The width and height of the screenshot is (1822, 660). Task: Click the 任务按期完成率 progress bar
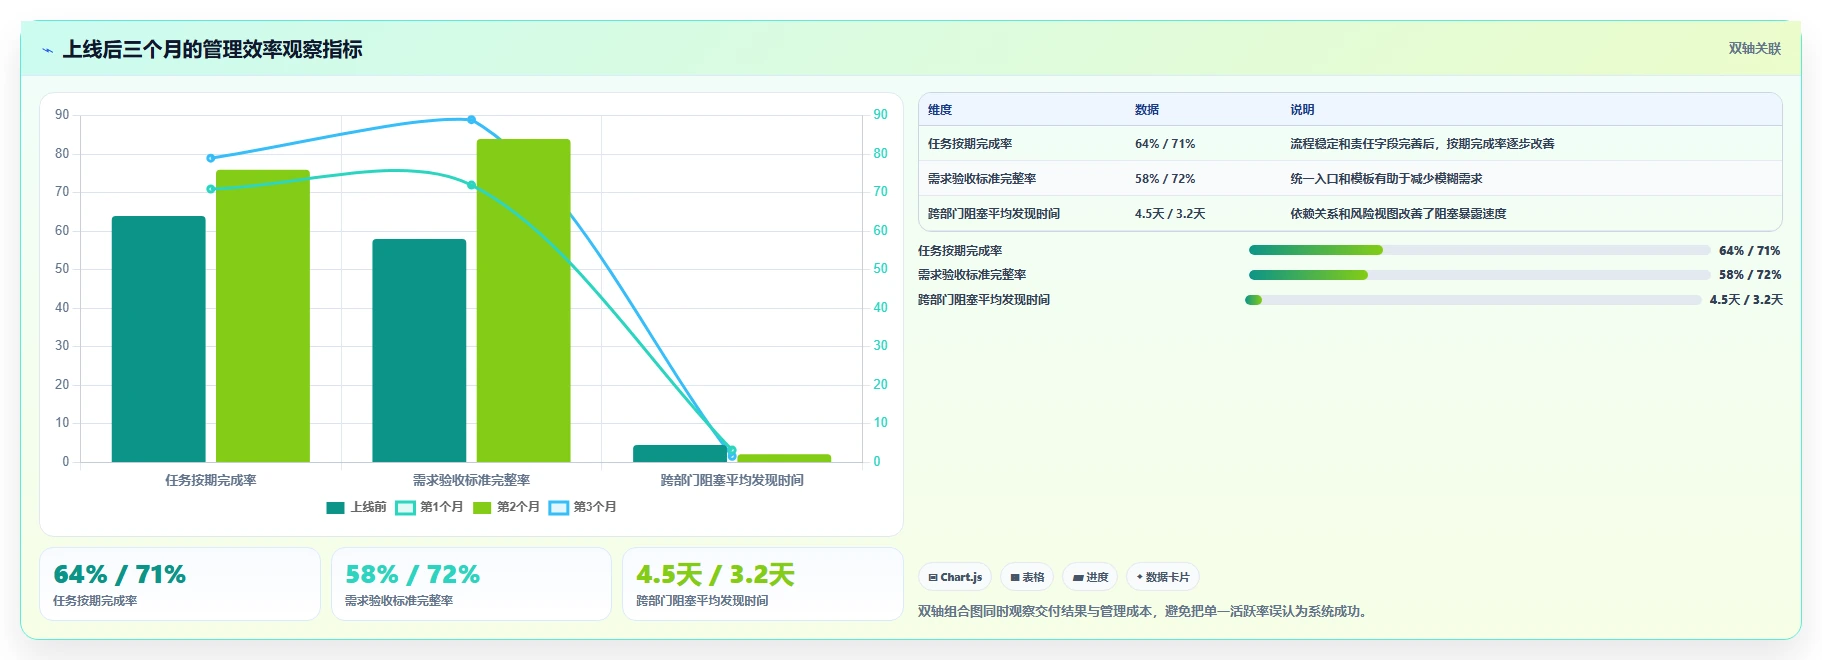point(1479,250)
